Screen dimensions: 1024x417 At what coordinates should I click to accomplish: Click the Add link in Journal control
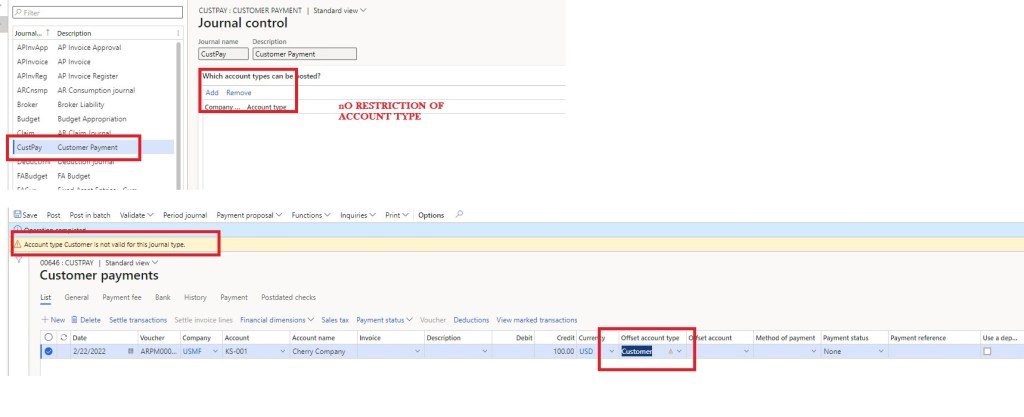[x=212, y=92]
